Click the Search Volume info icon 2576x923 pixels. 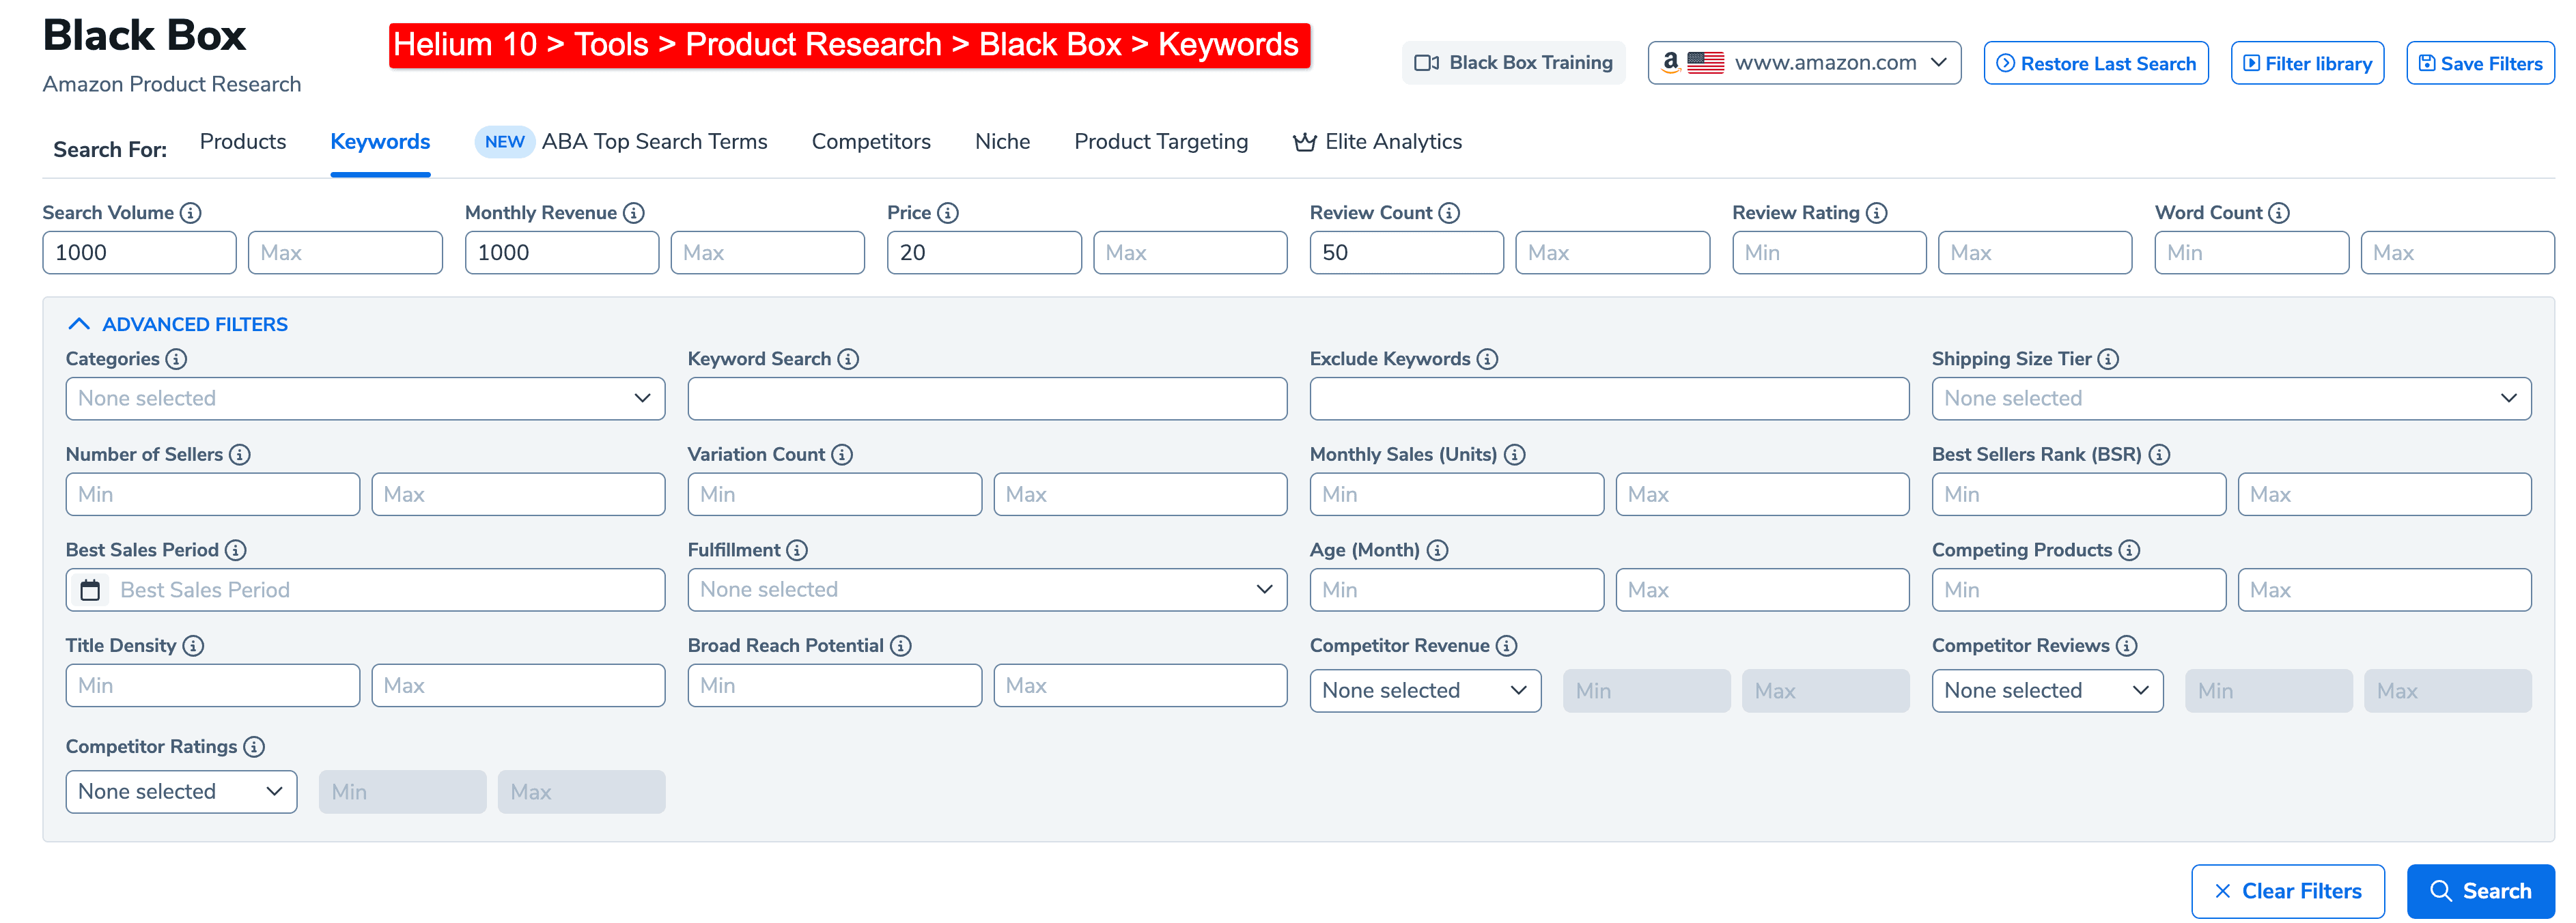click(x=190, y=213)
